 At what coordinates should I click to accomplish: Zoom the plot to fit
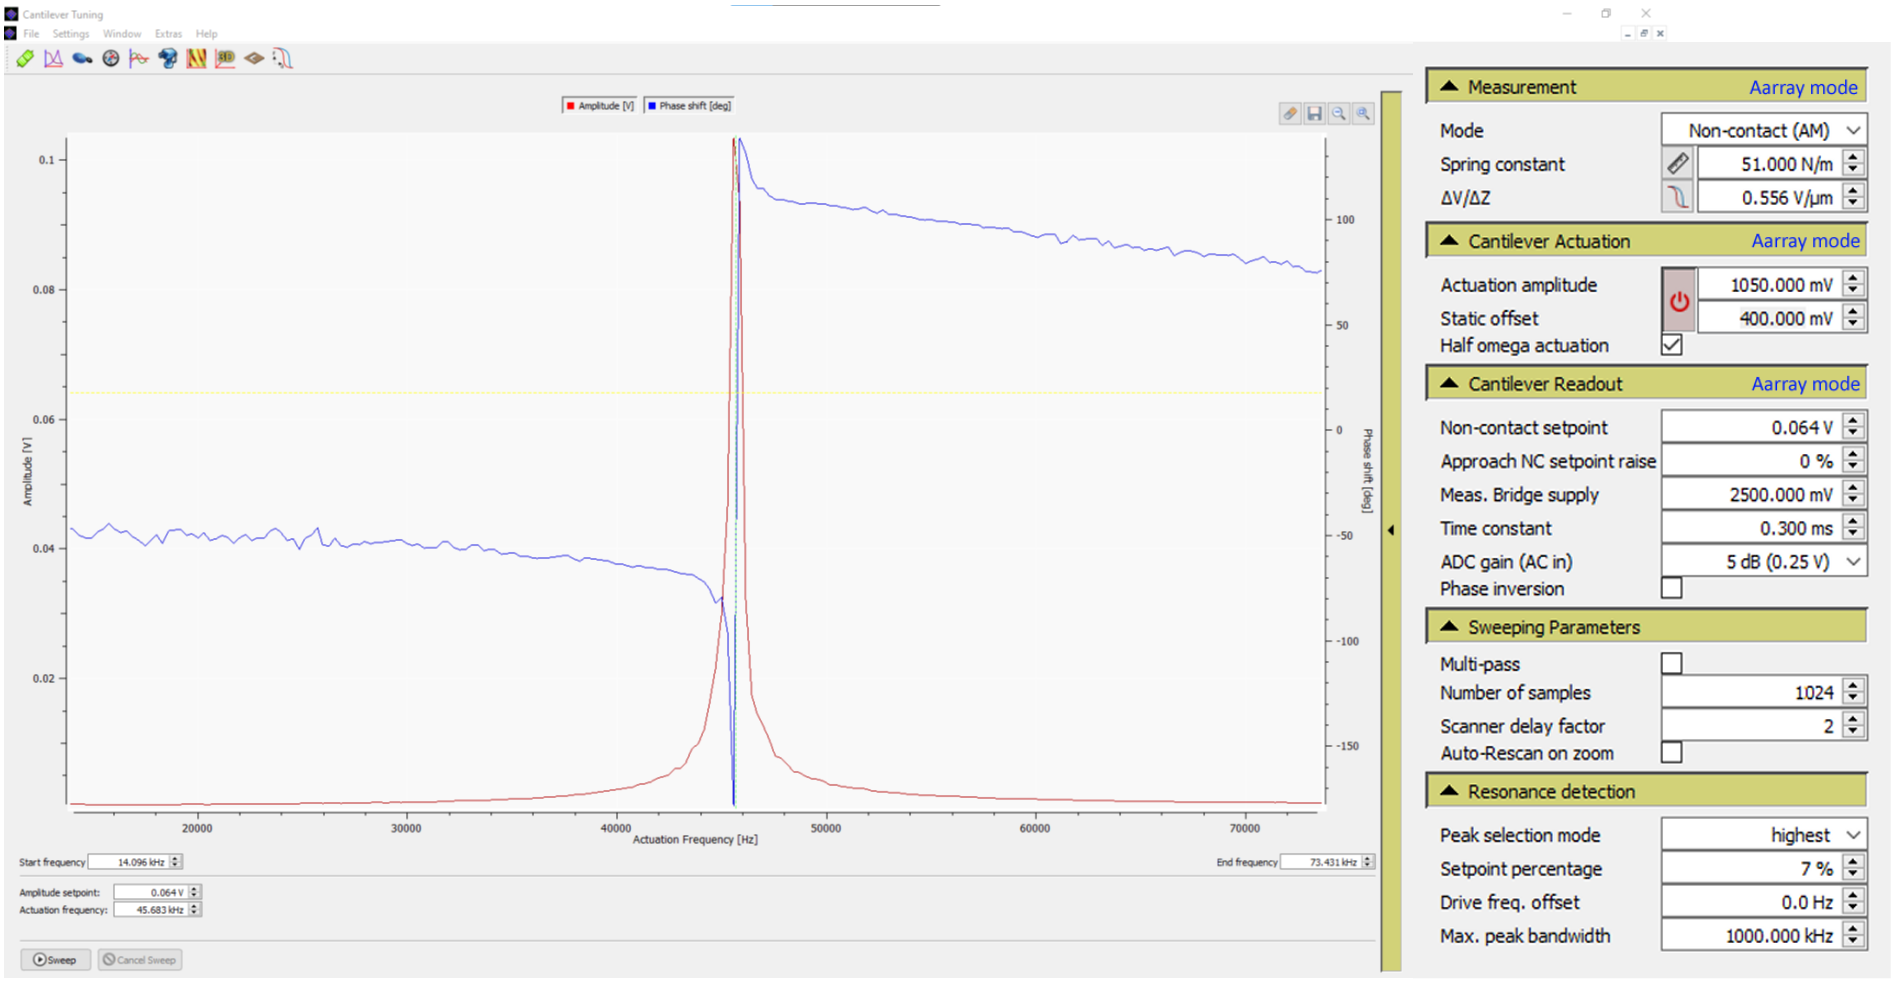click(1363, 114)
